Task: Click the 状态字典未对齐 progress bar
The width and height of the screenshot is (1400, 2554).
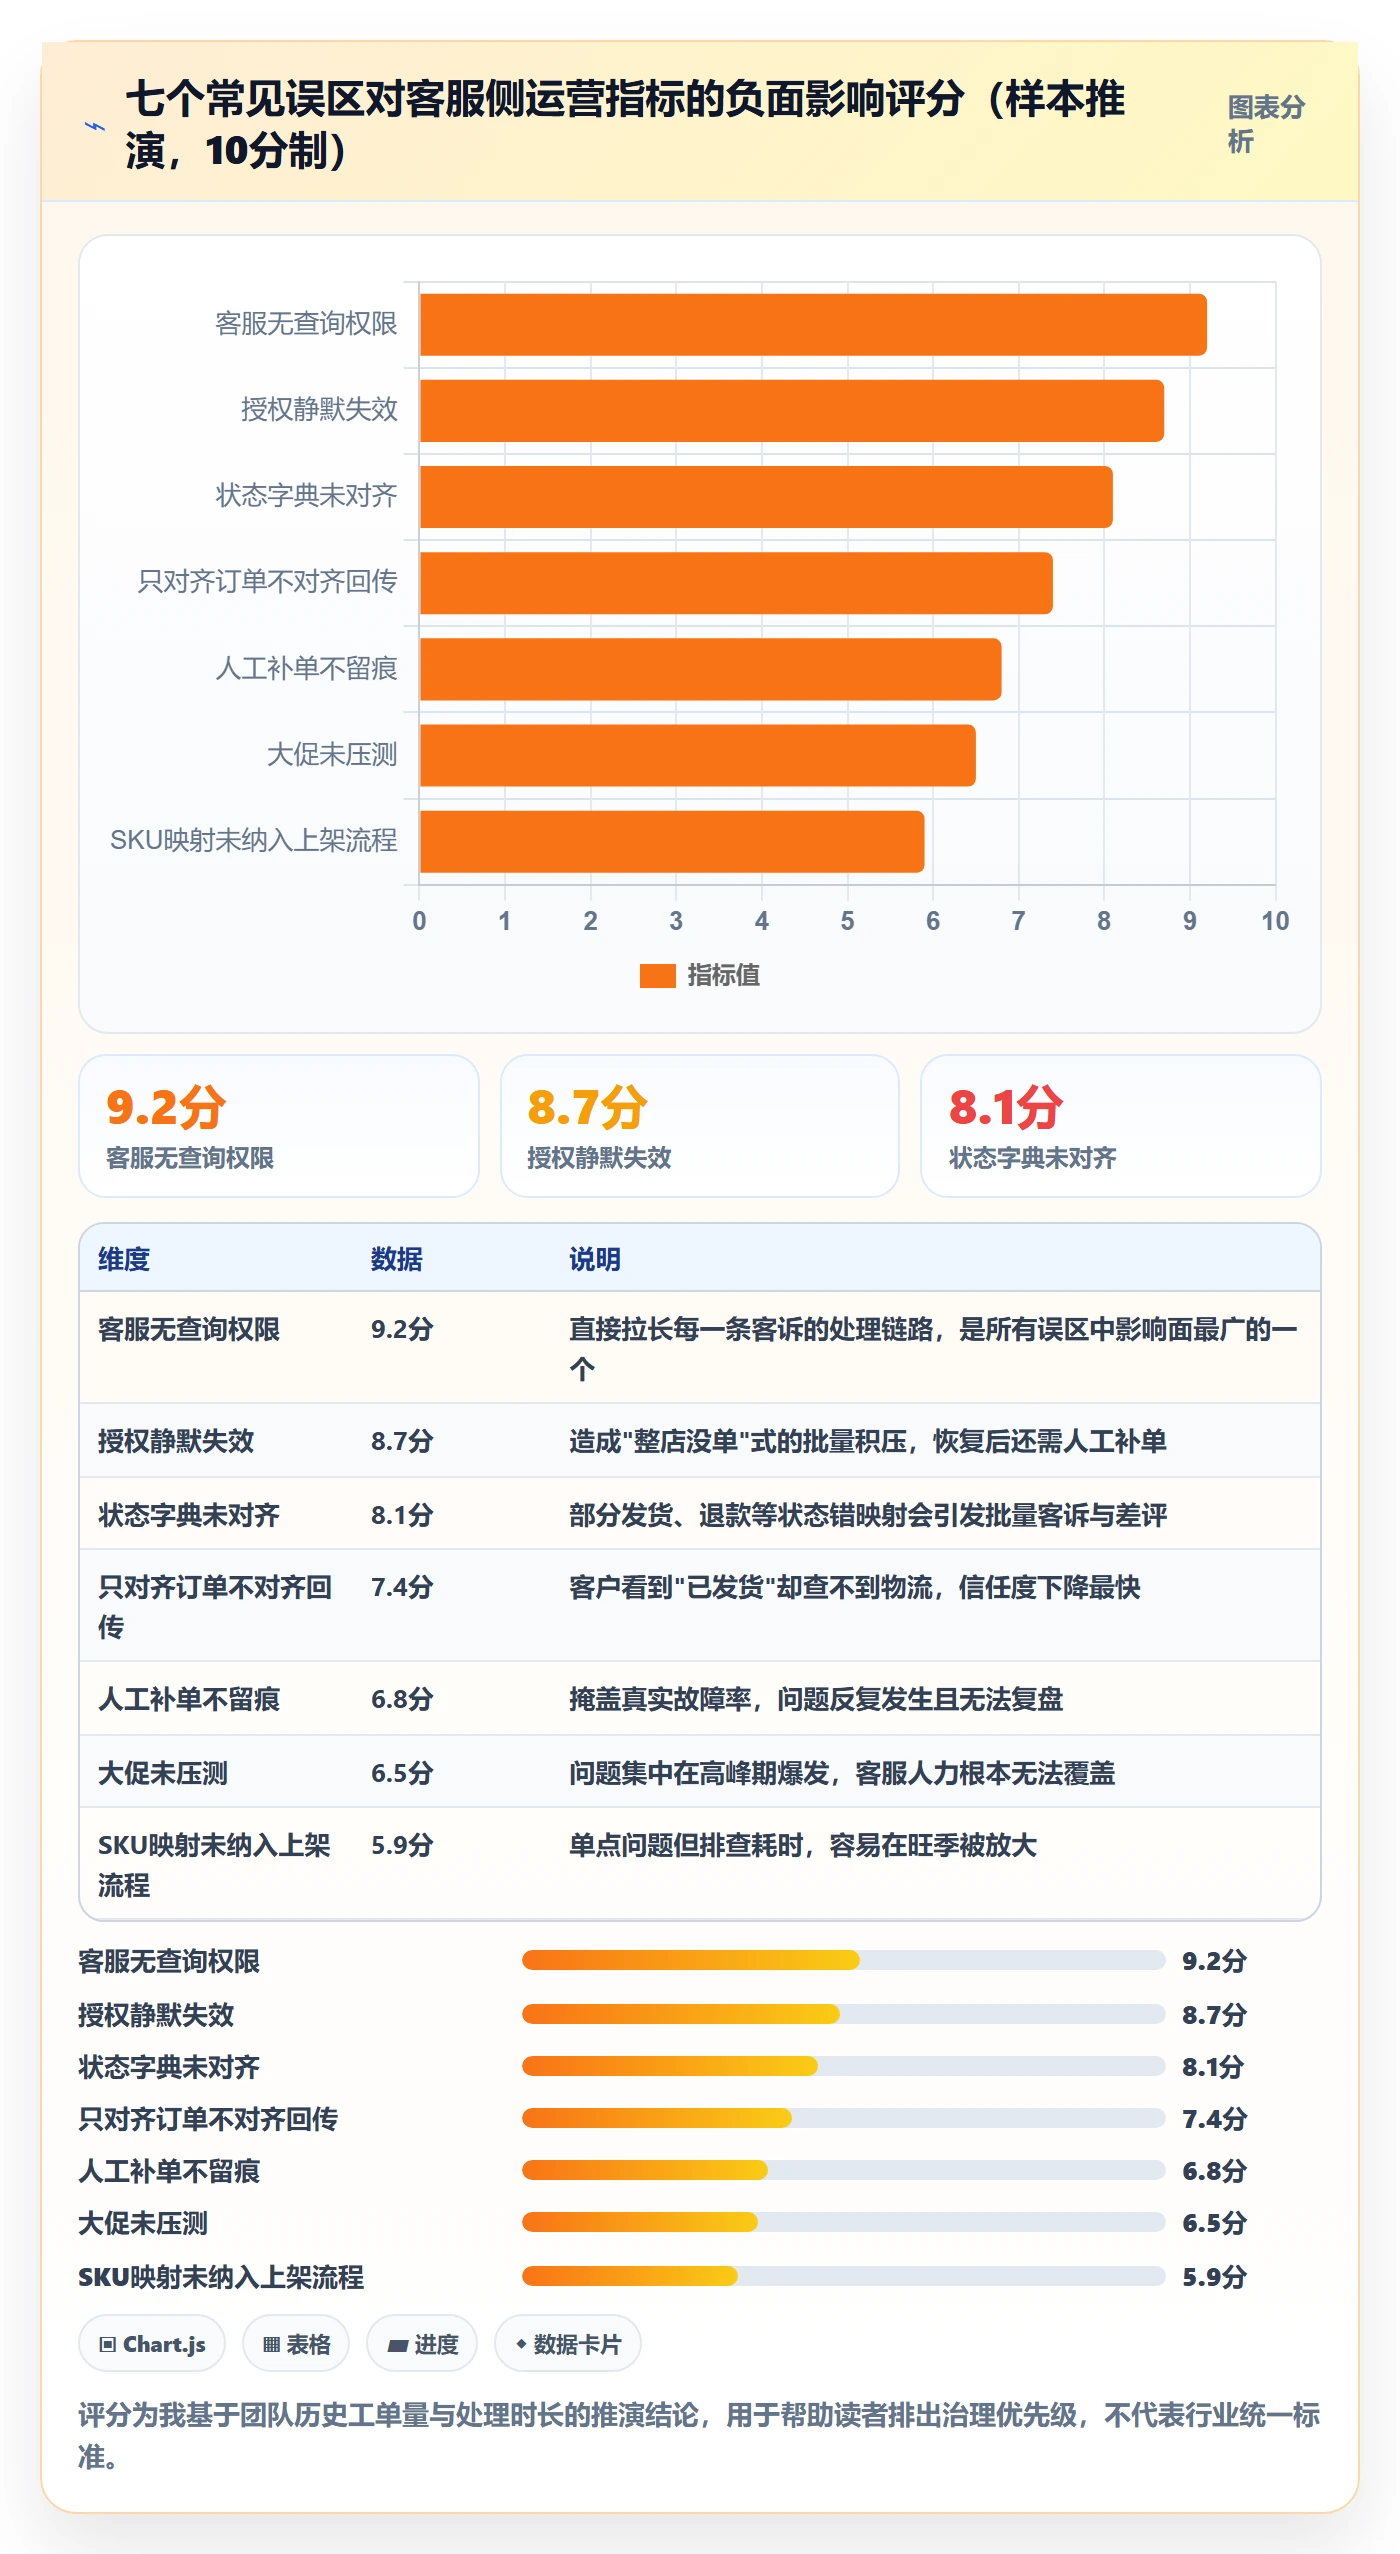Action: (843, 2066)
